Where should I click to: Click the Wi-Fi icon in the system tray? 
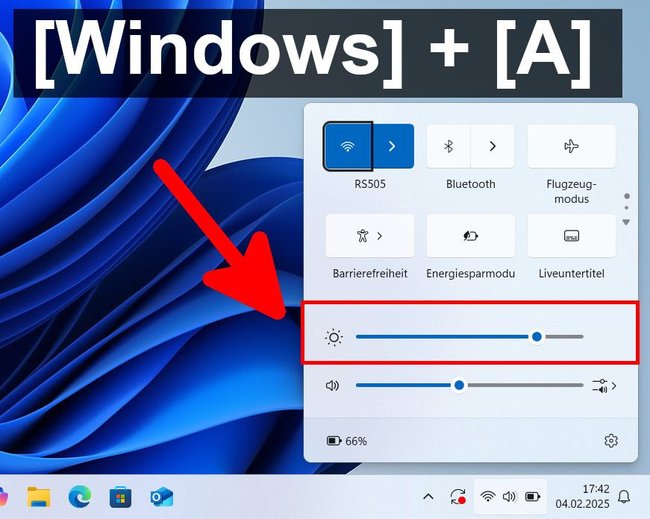click(x=488, y=496)
